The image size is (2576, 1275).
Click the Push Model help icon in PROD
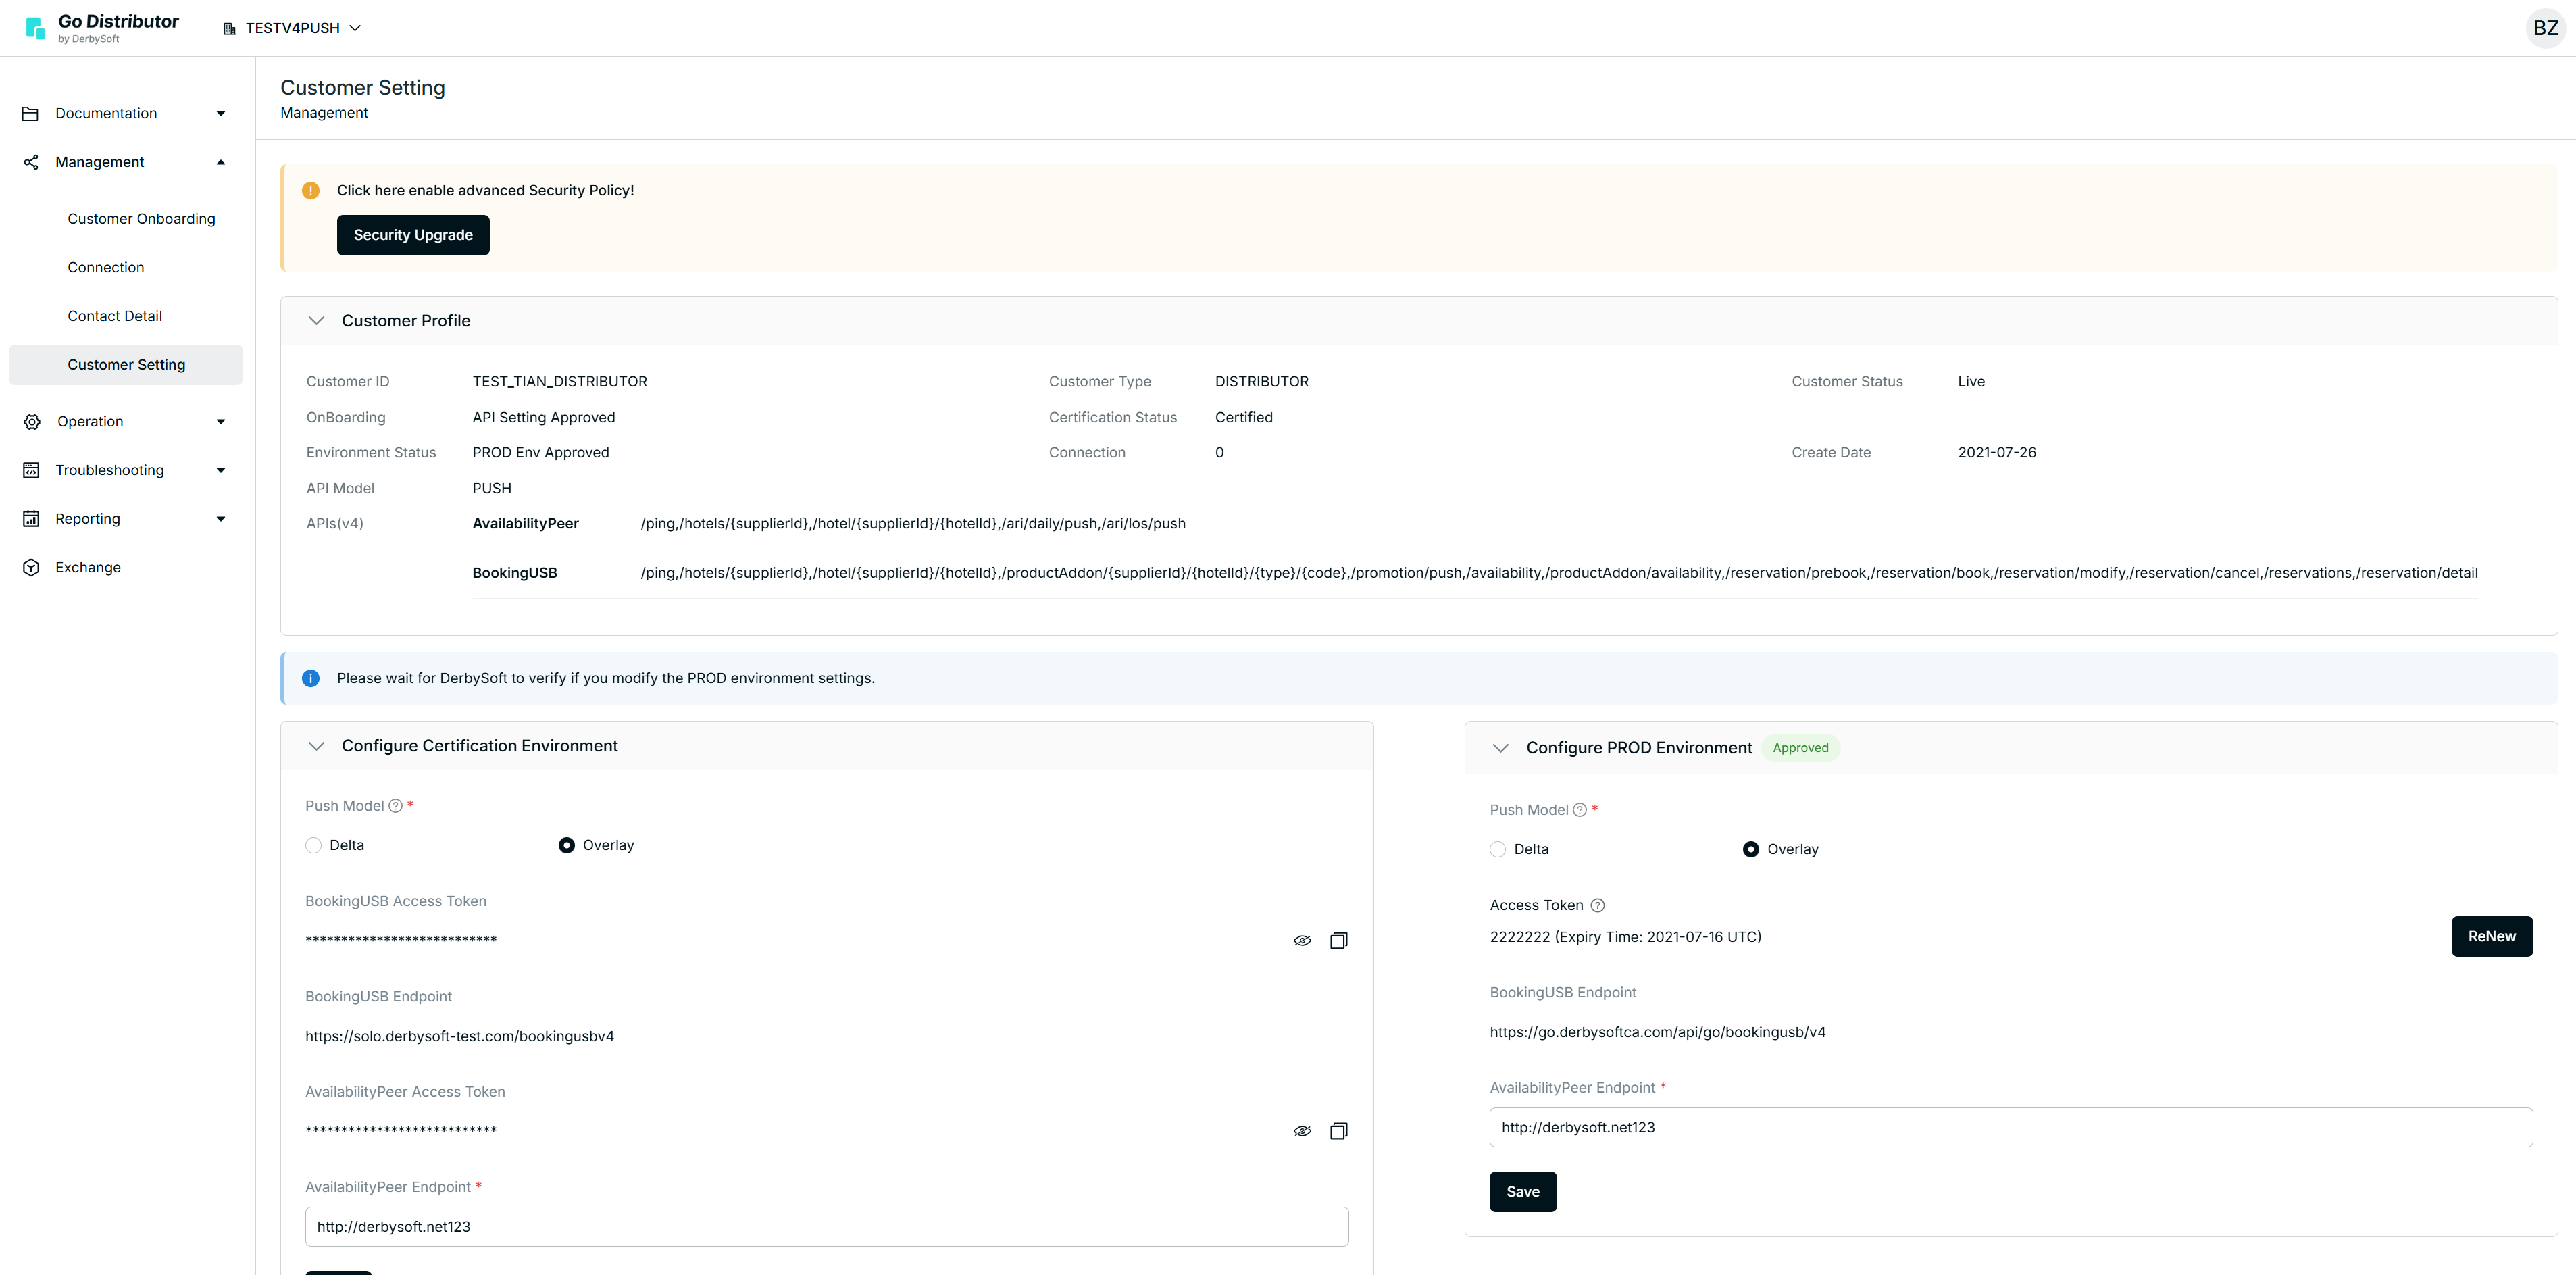pyautogui.click(x=1579, y=810)
